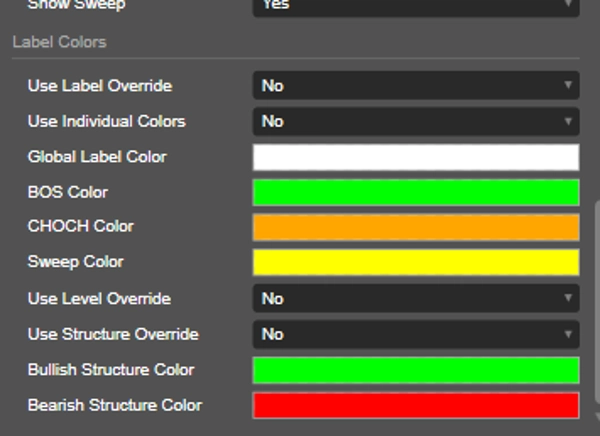Open the Show Sweep dropdown showing Yes
The width and height of the screenshot is (600, 436).
click(x=416, y=7)
